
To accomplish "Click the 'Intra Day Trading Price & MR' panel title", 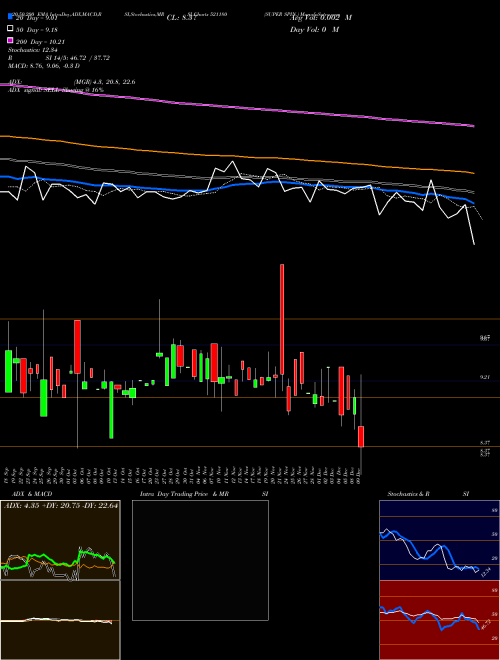I will pos(184,494).
